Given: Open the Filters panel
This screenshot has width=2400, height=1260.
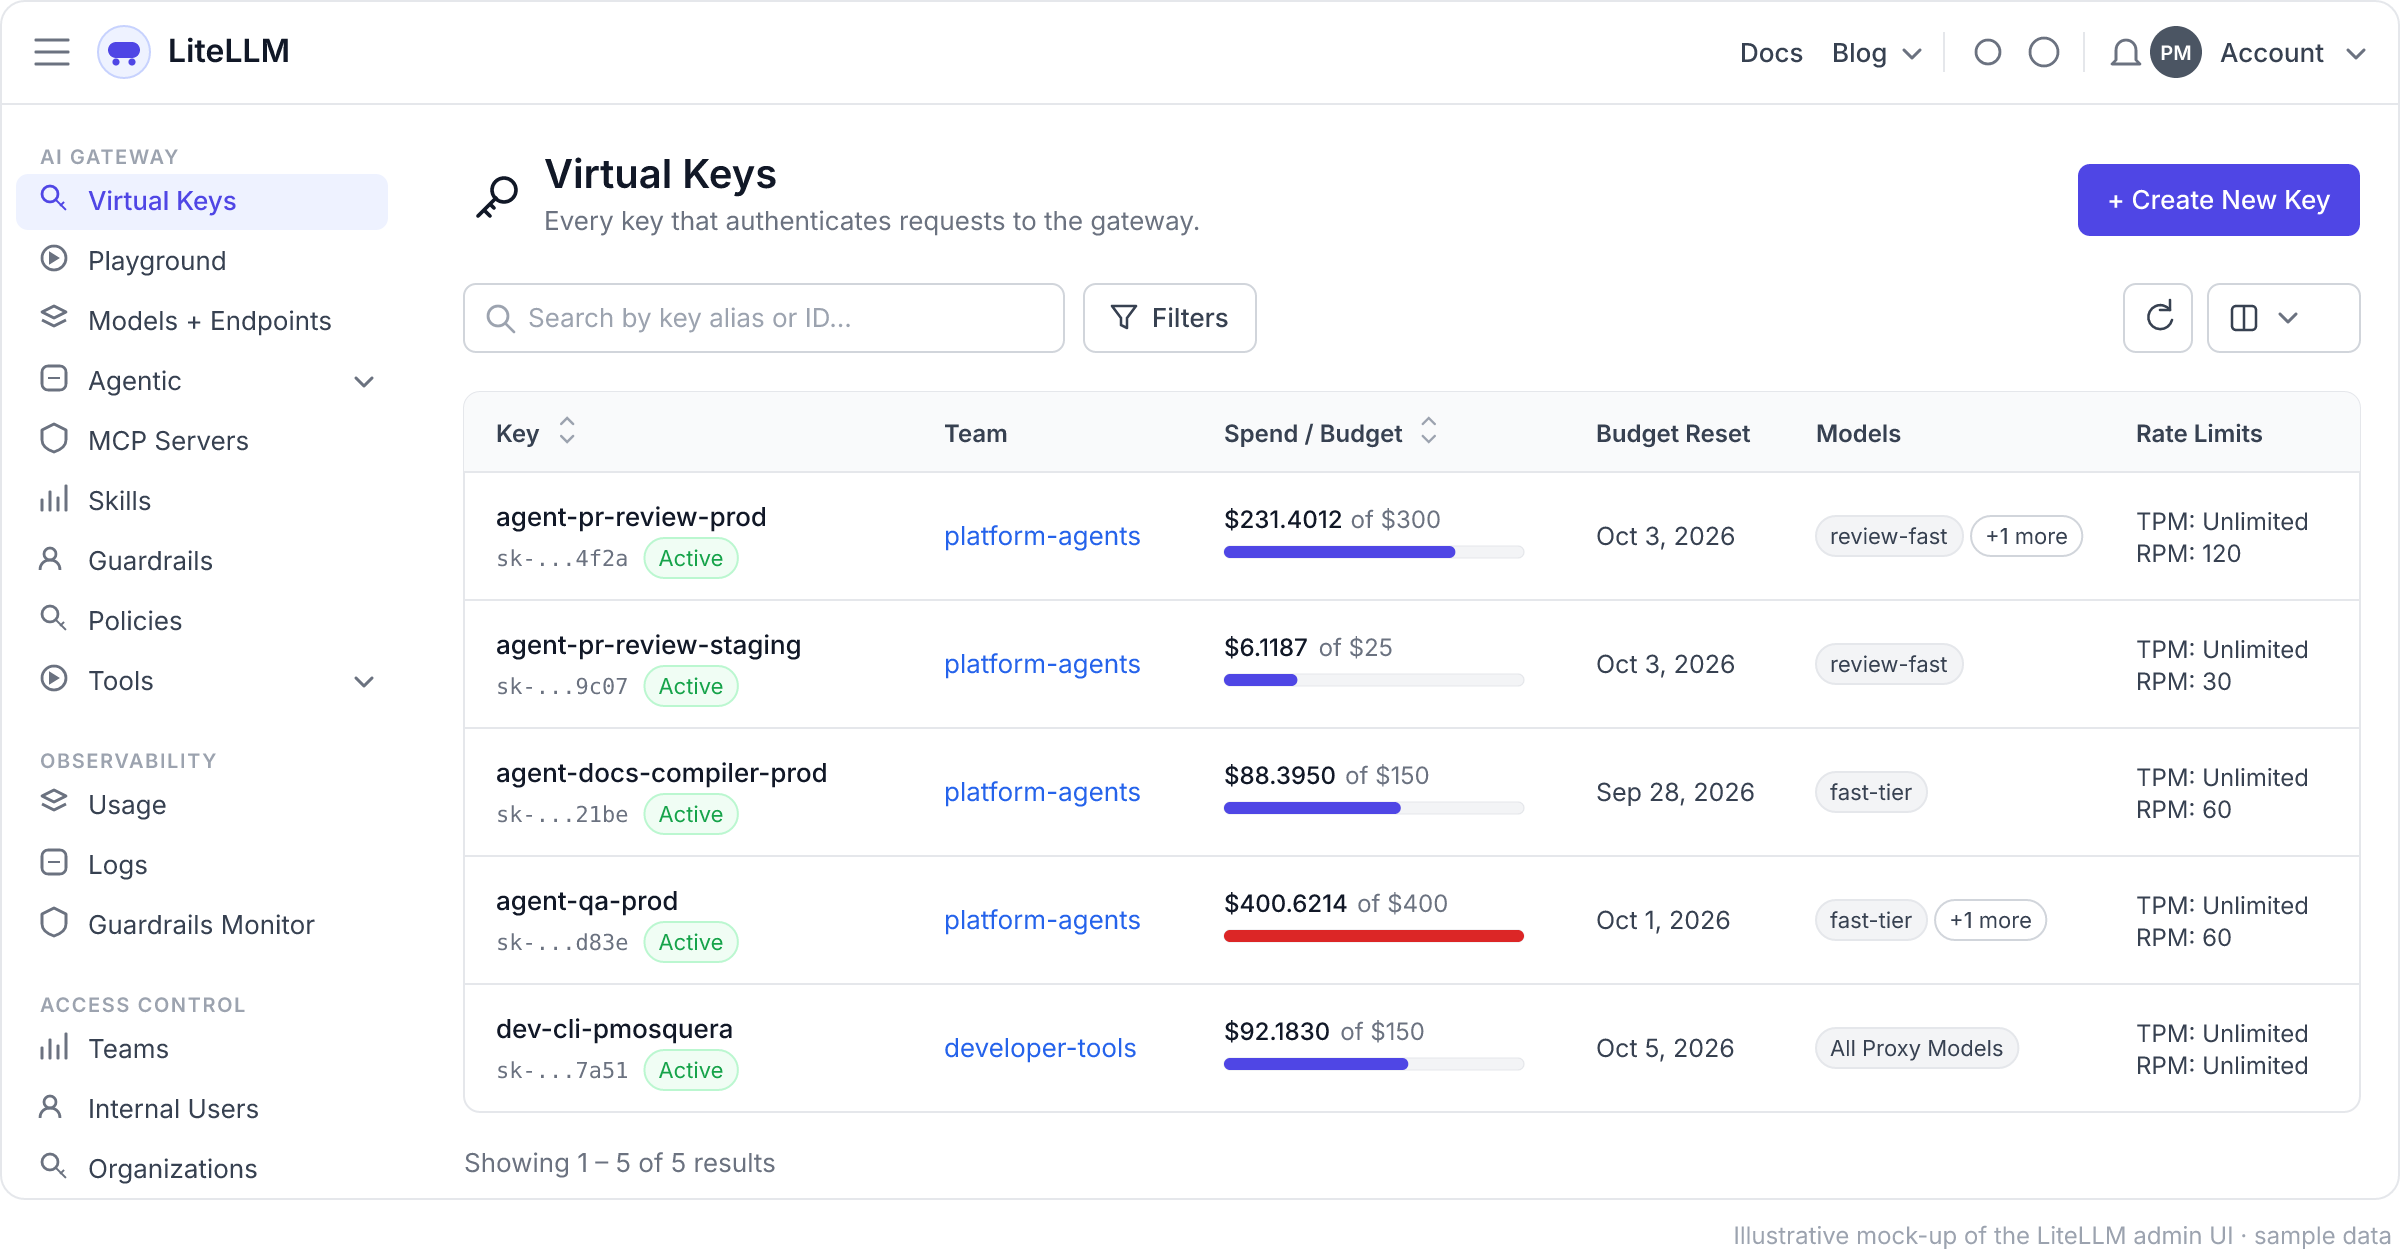Looking at the screenshot, I should click(x=1169, y=318).
